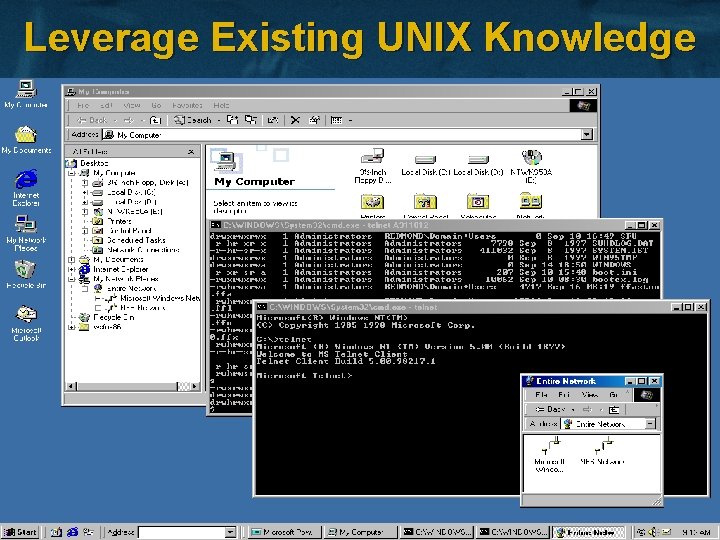The height and width of the screenshot is (540, 720).
Task: Select Recycle Bin in folder tree
Action: [113, 318]
